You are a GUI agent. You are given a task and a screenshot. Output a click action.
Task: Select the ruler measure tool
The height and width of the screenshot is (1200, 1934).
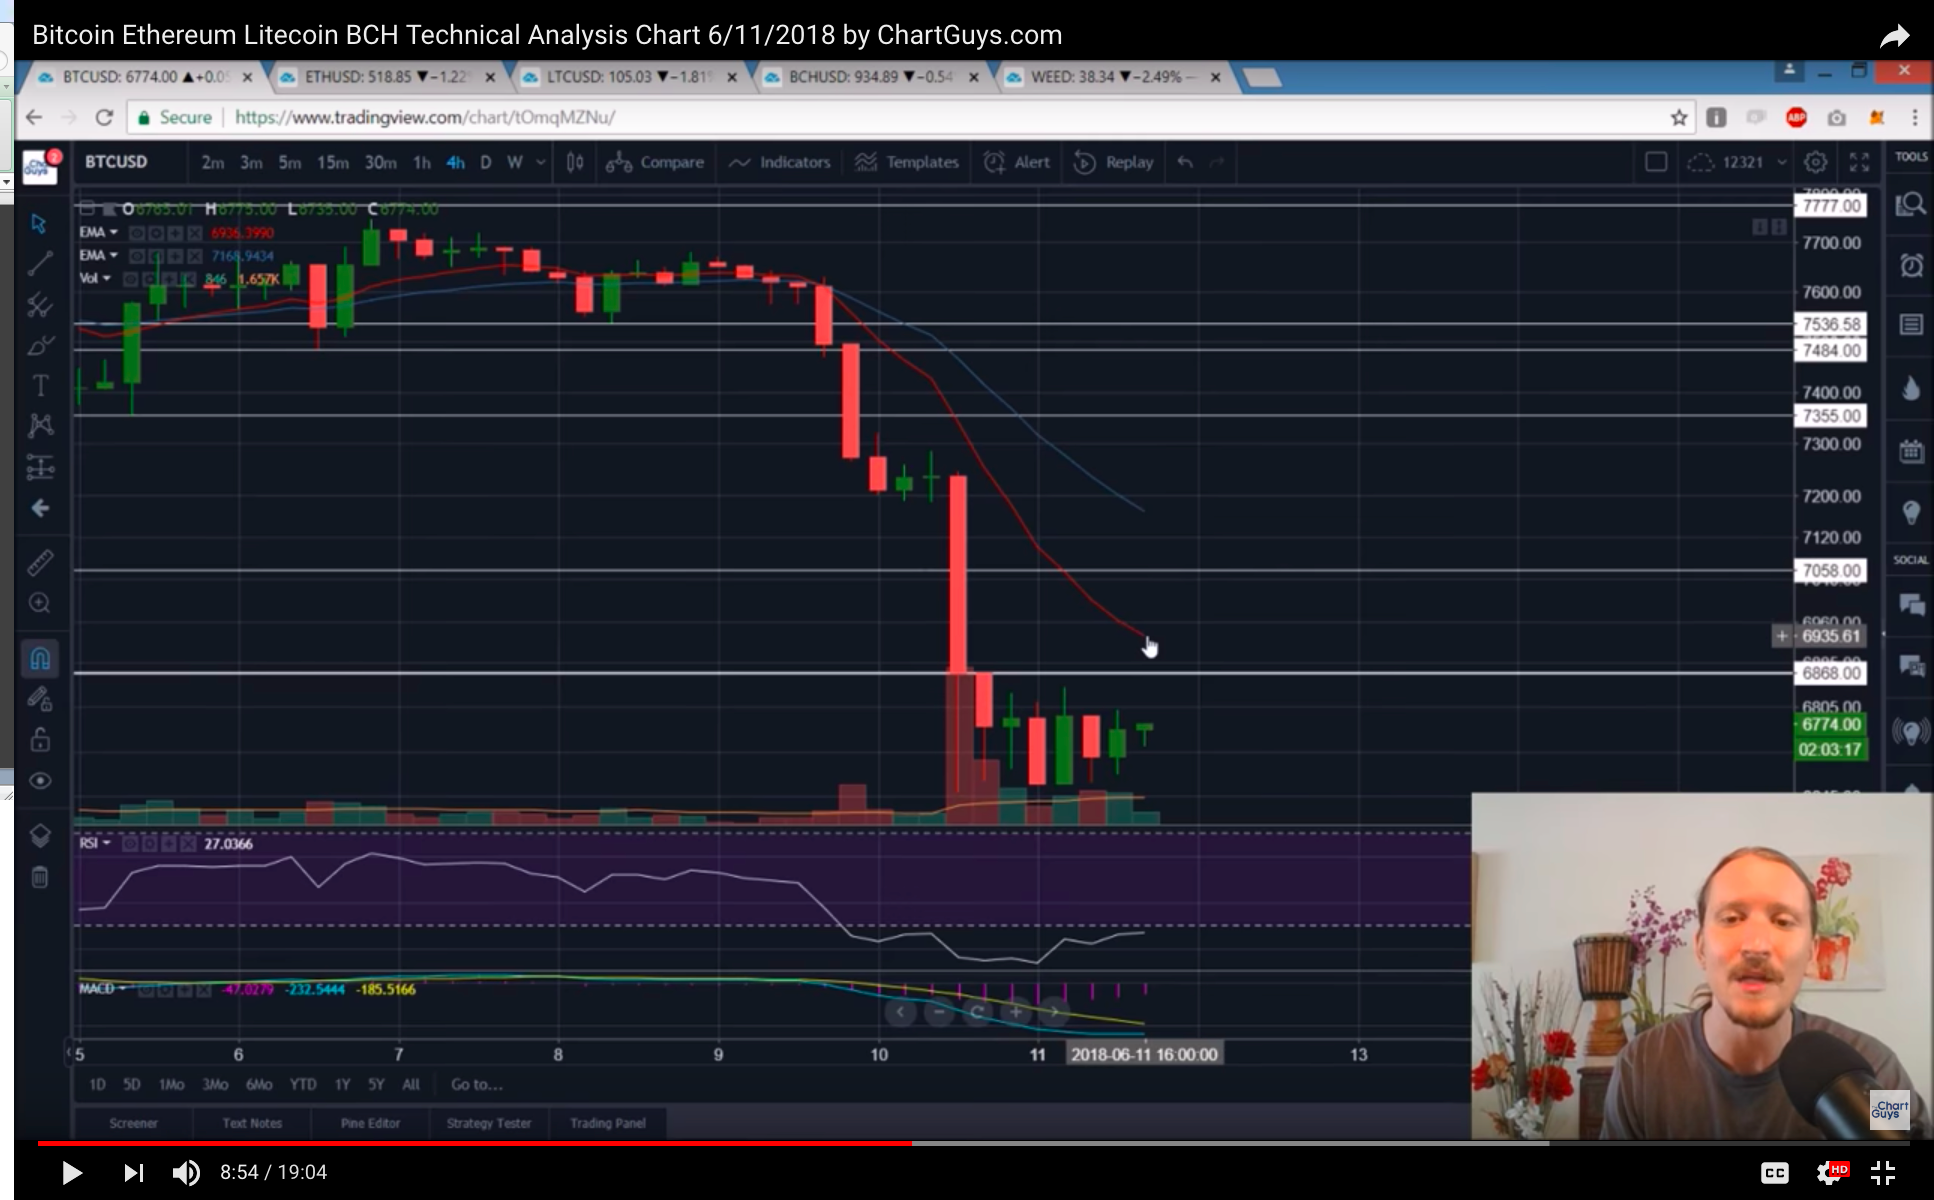tap(40, 562)
